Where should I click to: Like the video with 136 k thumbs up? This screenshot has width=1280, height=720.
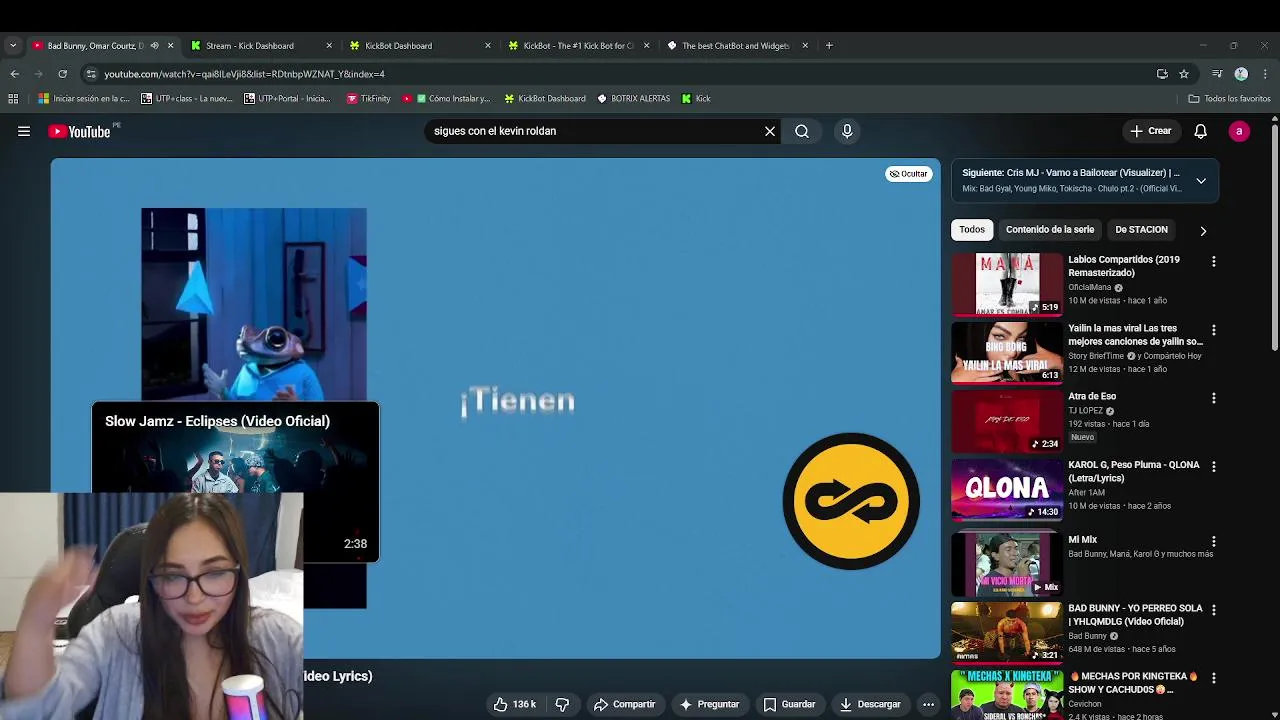(515, 704)
